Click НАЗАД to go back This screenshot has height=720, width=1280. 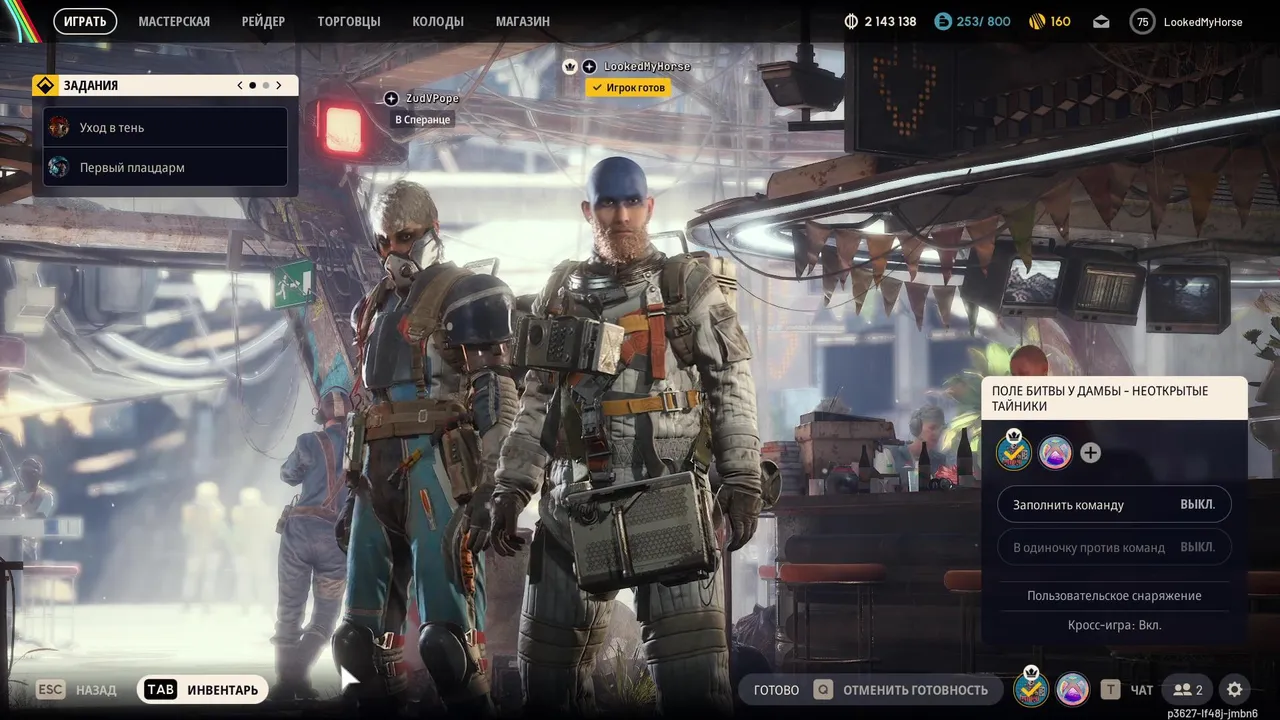(96, 690)
